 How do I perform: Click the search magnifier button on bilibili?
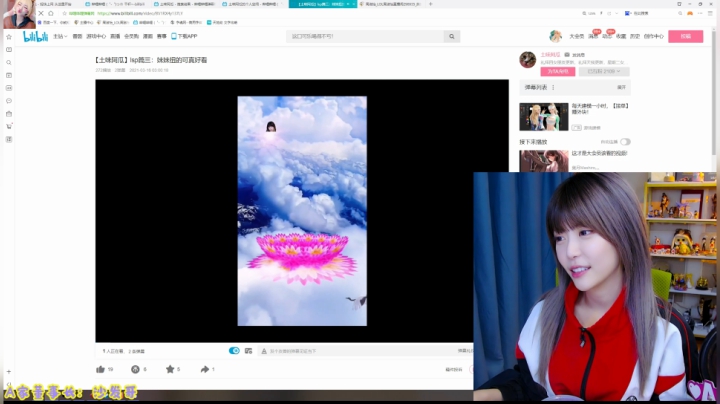click(x=452, y=36)
